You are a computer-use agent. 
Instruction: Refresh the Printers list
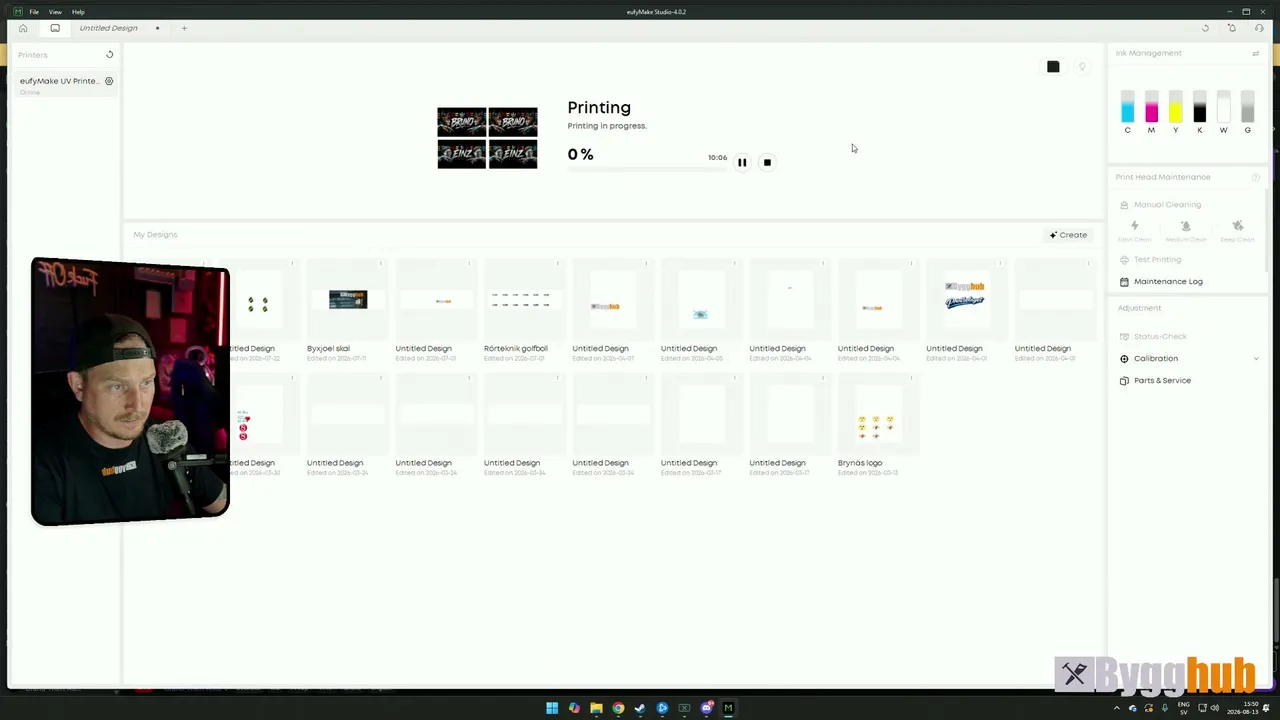click(110, 55)
